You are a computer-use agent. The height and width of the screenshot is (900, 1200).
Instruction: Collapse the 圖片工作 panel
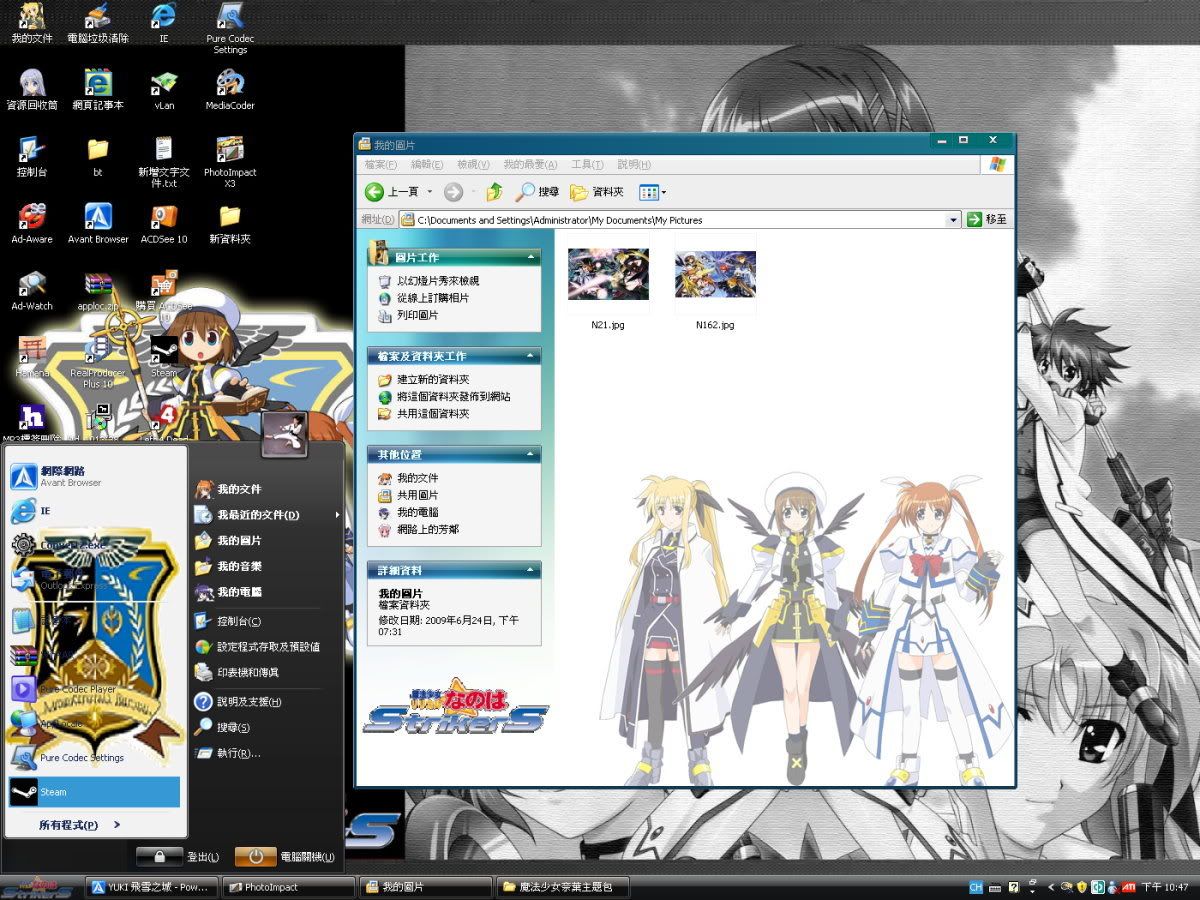[x=530, y=257]
